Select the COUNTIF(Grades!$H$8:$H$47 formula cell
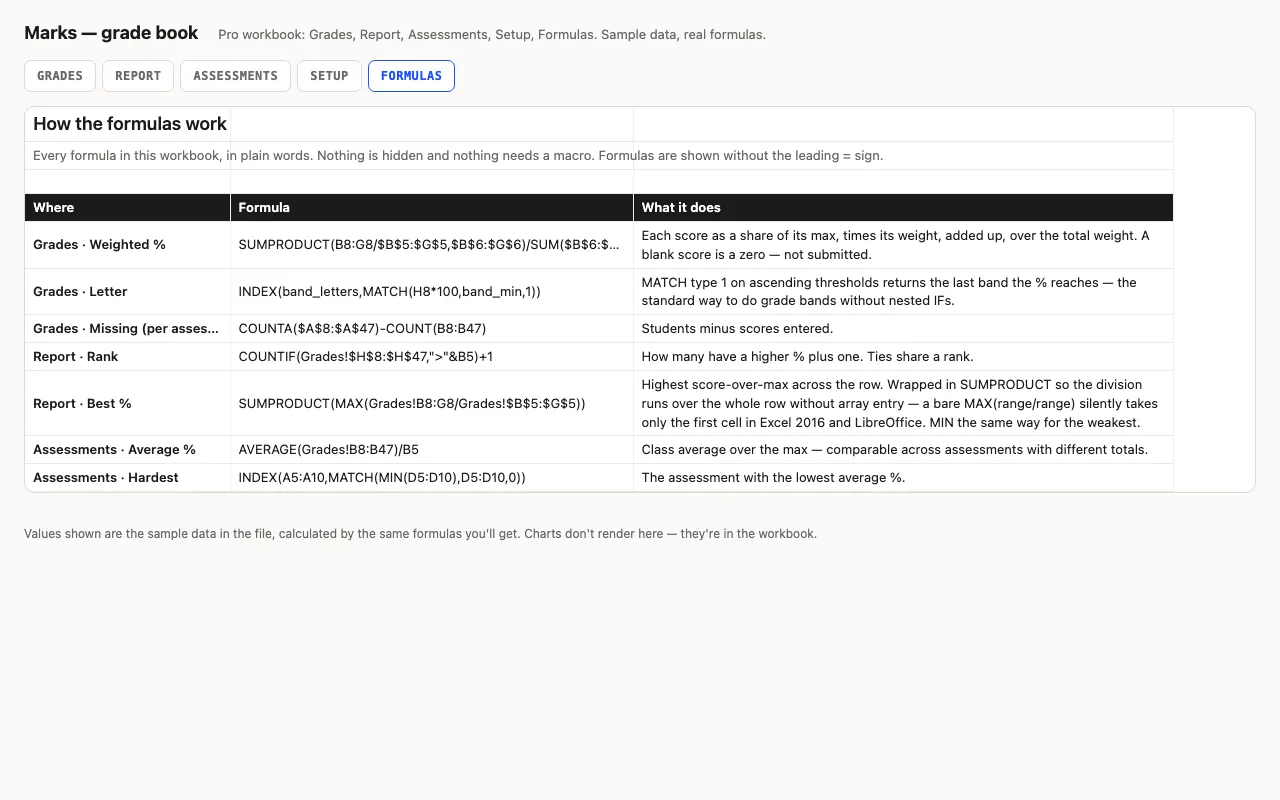This screenshot has width=1280, height=800. pos(432,357)
